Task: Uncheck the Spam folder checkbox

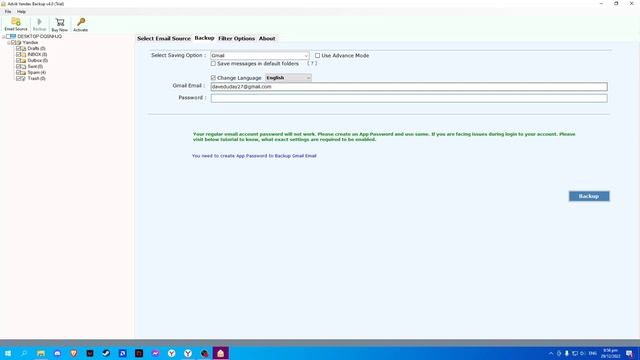Action: point(18,72)
